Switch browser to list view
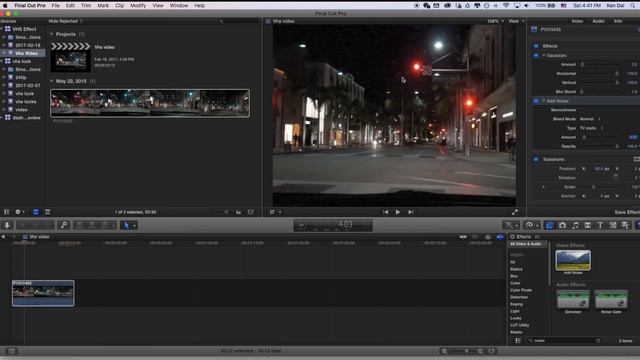 tap(47, 212)
